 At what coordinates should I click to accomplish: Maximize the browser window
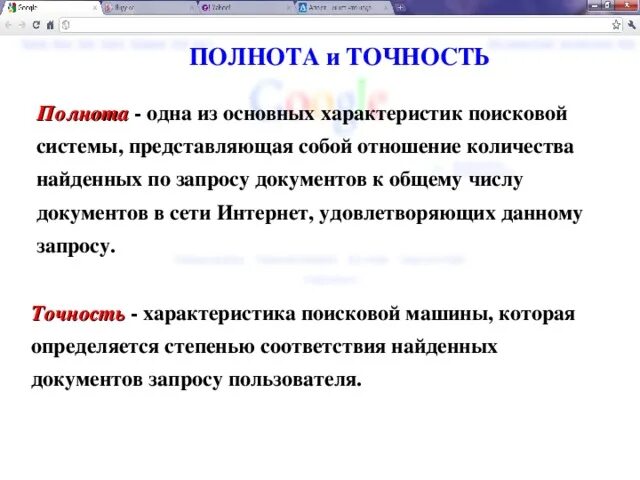pos(609,5)
